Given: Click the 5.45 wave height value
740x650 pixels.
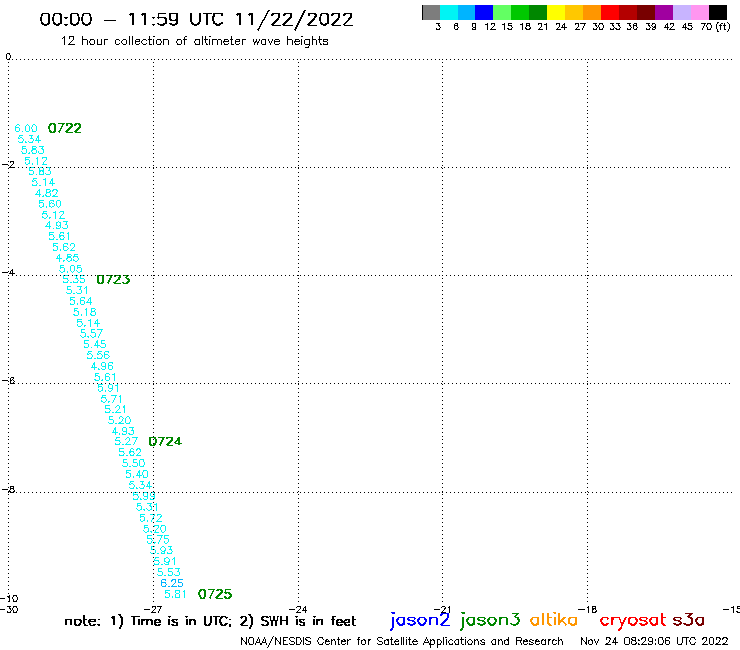Looking at the screenshot, I should pos(95,344).
